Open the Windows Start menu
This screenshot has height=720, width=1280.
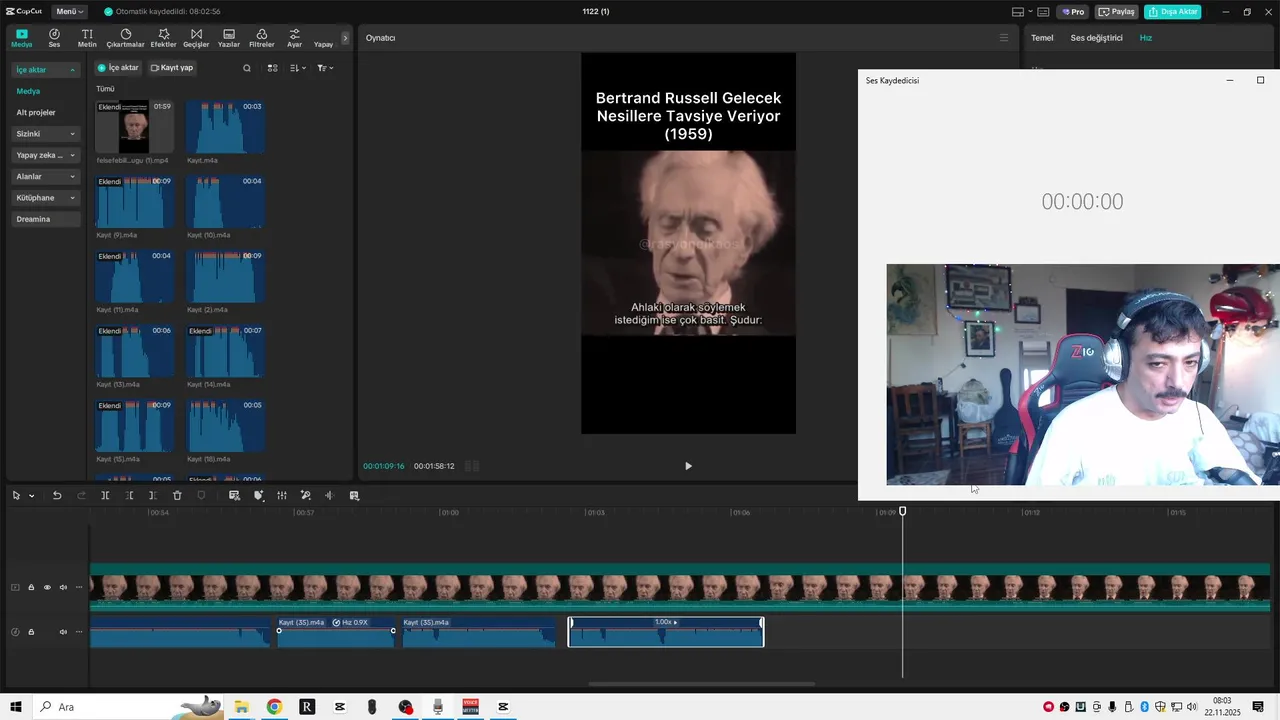pos(16,707)
